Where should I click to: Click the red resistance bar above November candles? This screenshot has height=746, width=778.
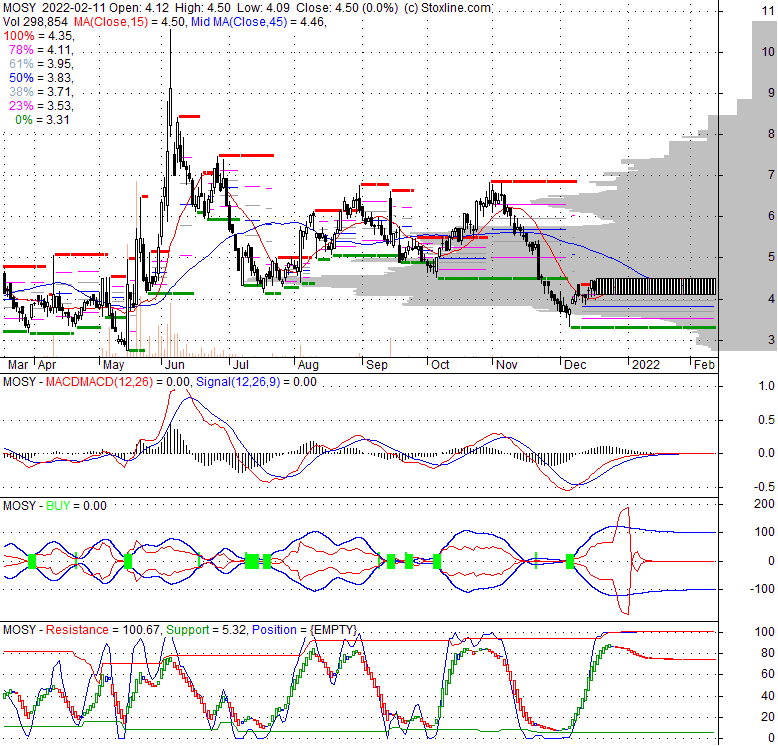(x=534, y=182)
